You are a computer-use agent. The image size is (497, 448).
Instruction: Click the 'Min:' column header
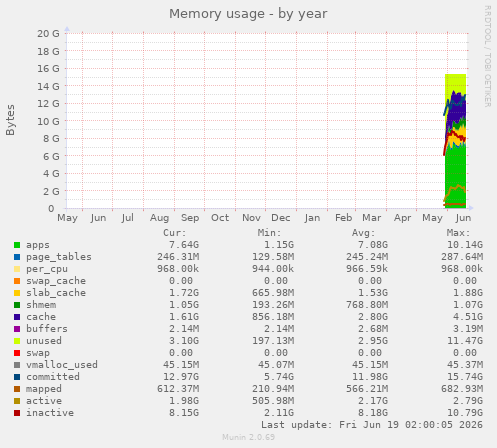point(270,233)
